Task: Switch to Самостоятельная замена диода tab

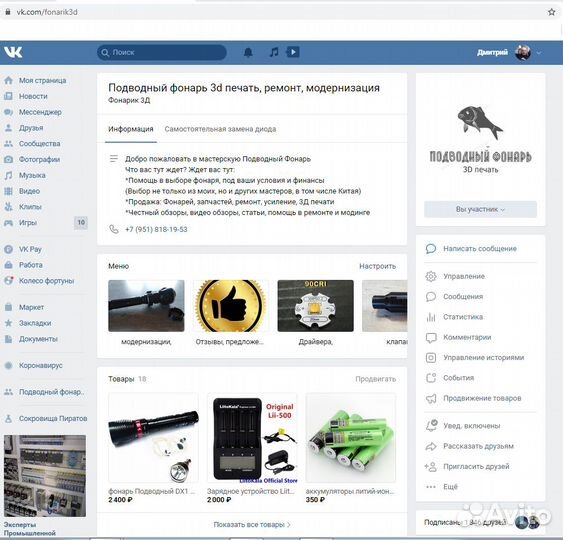Action: coord(220,129)
